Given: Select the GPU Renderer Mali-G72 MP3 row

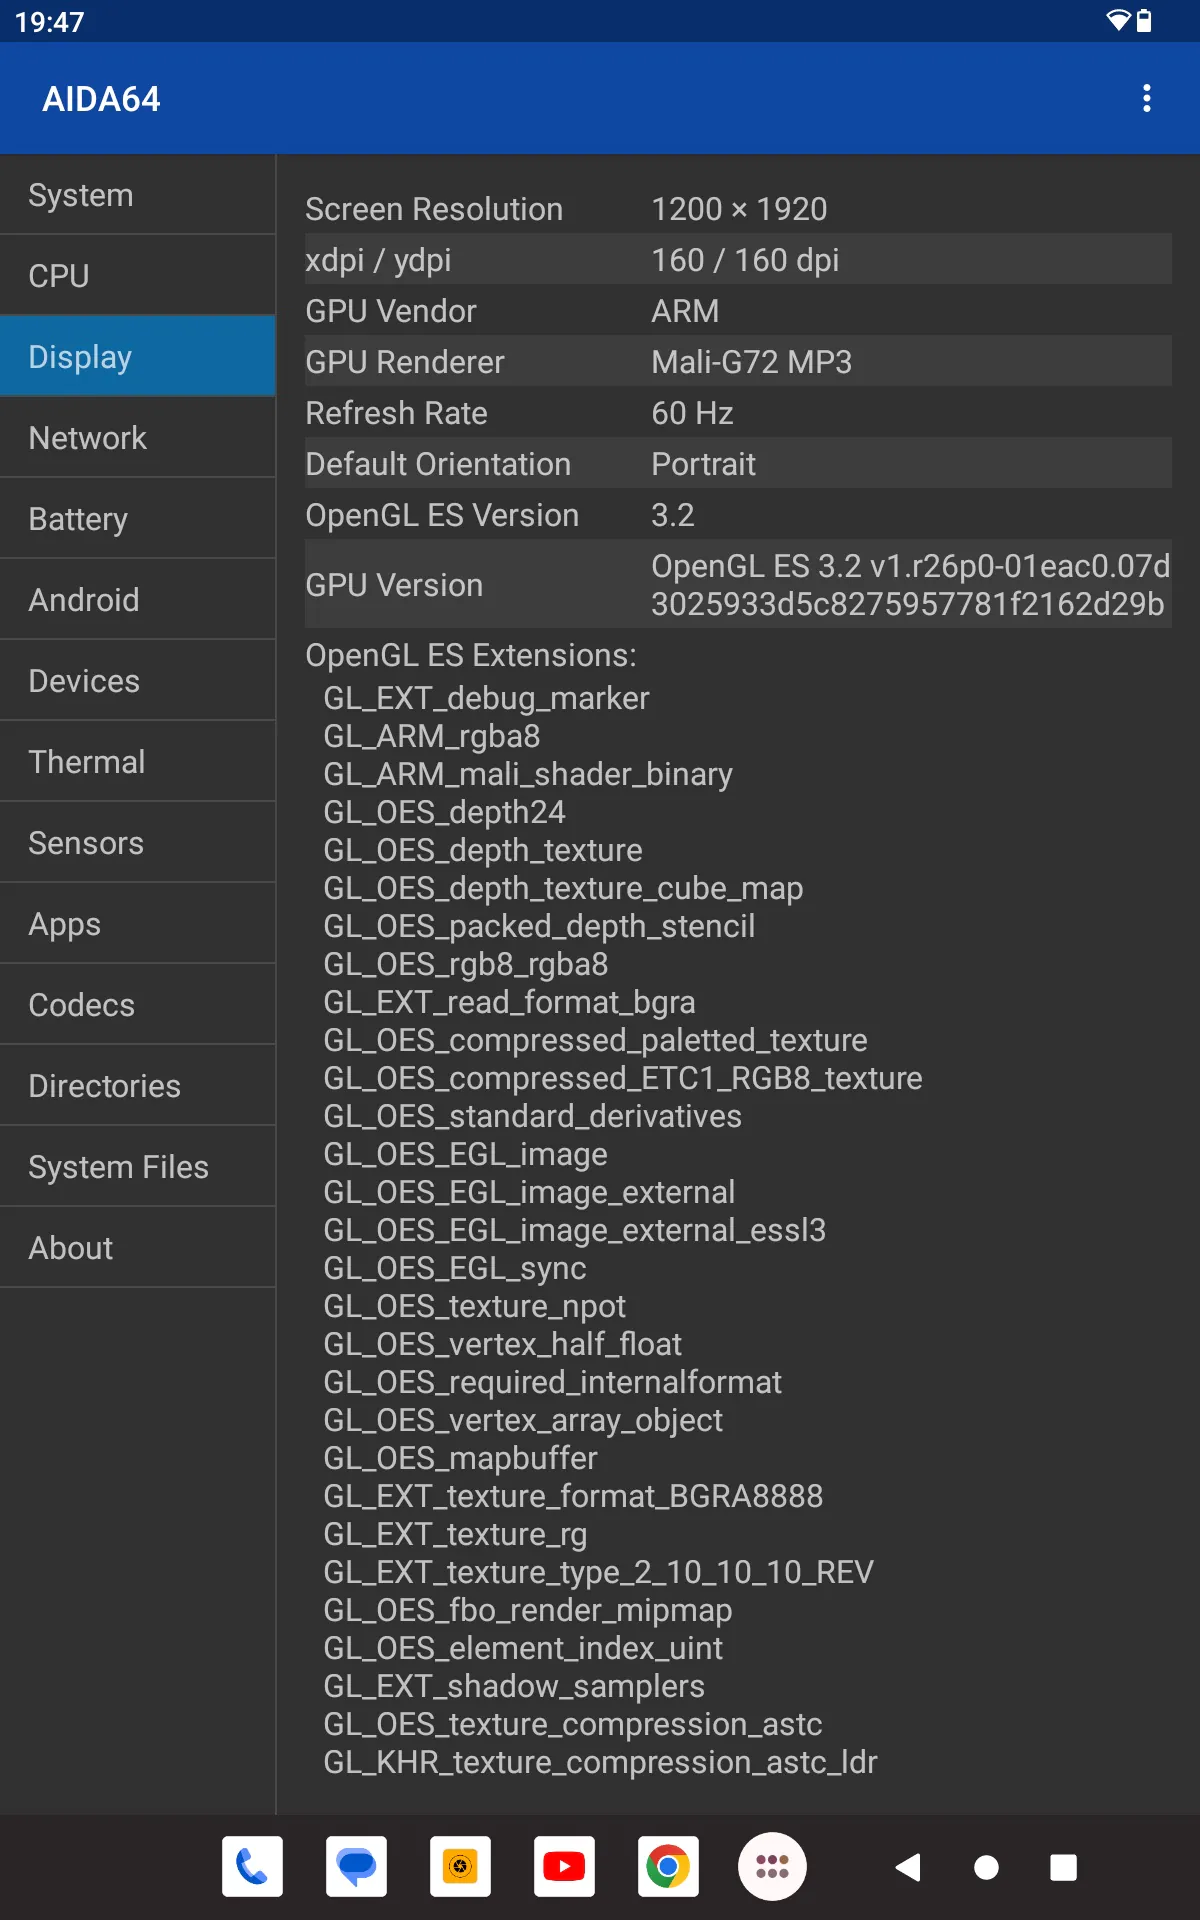Looking at the screenshot, I should pyautogui.click(x=738, y=362).
